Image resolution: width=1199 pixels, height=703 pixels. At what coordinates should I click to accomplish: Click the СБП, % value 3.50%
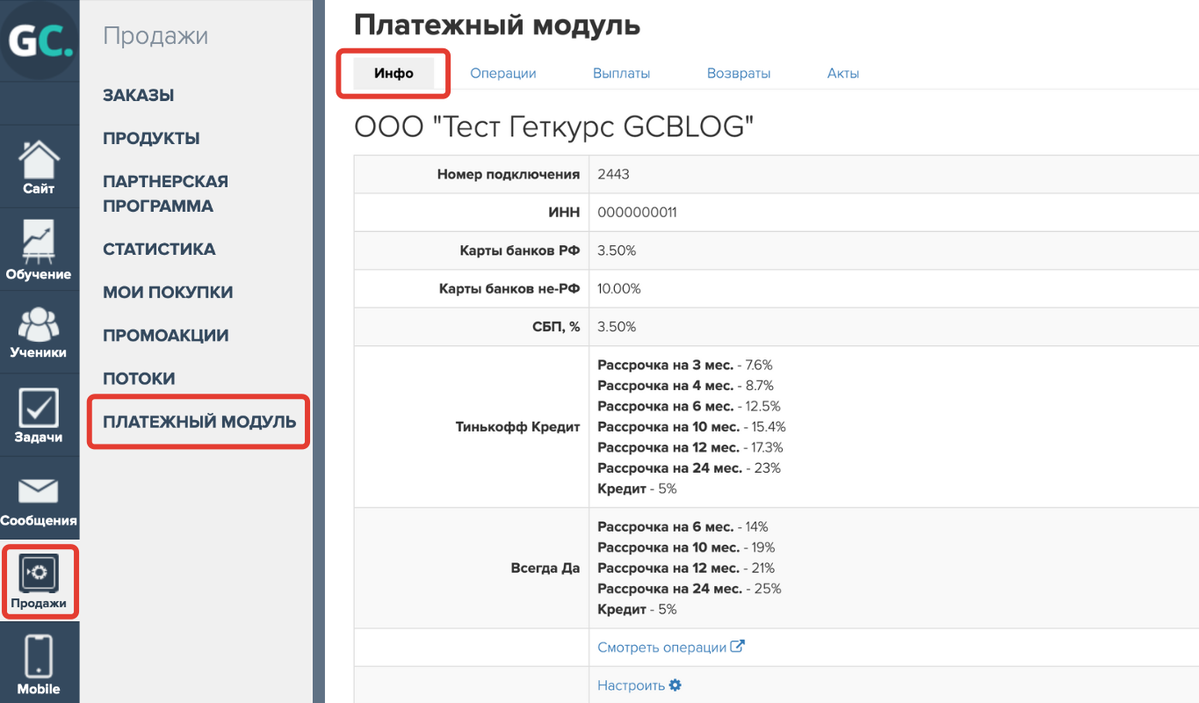click(616, 327)
